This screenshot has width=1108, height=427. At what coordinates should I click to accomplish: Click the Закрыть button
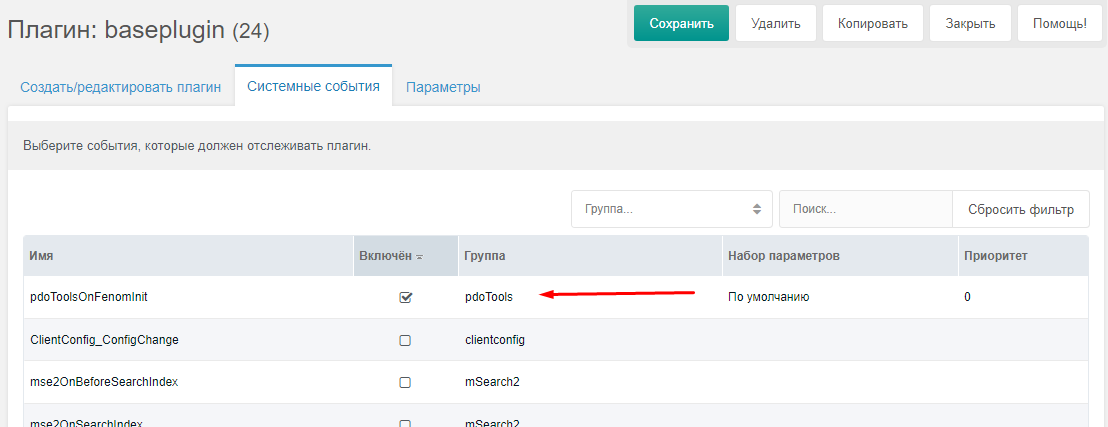click(x=970, y=23)
